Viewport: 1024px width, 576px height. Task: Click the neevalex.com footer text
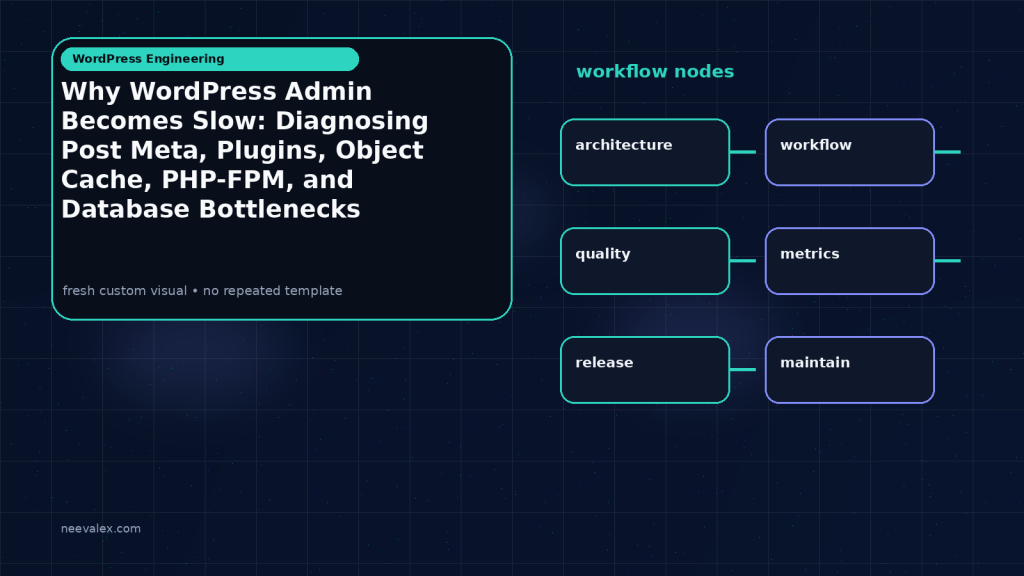pyautogui.click(x=101, y=528)
